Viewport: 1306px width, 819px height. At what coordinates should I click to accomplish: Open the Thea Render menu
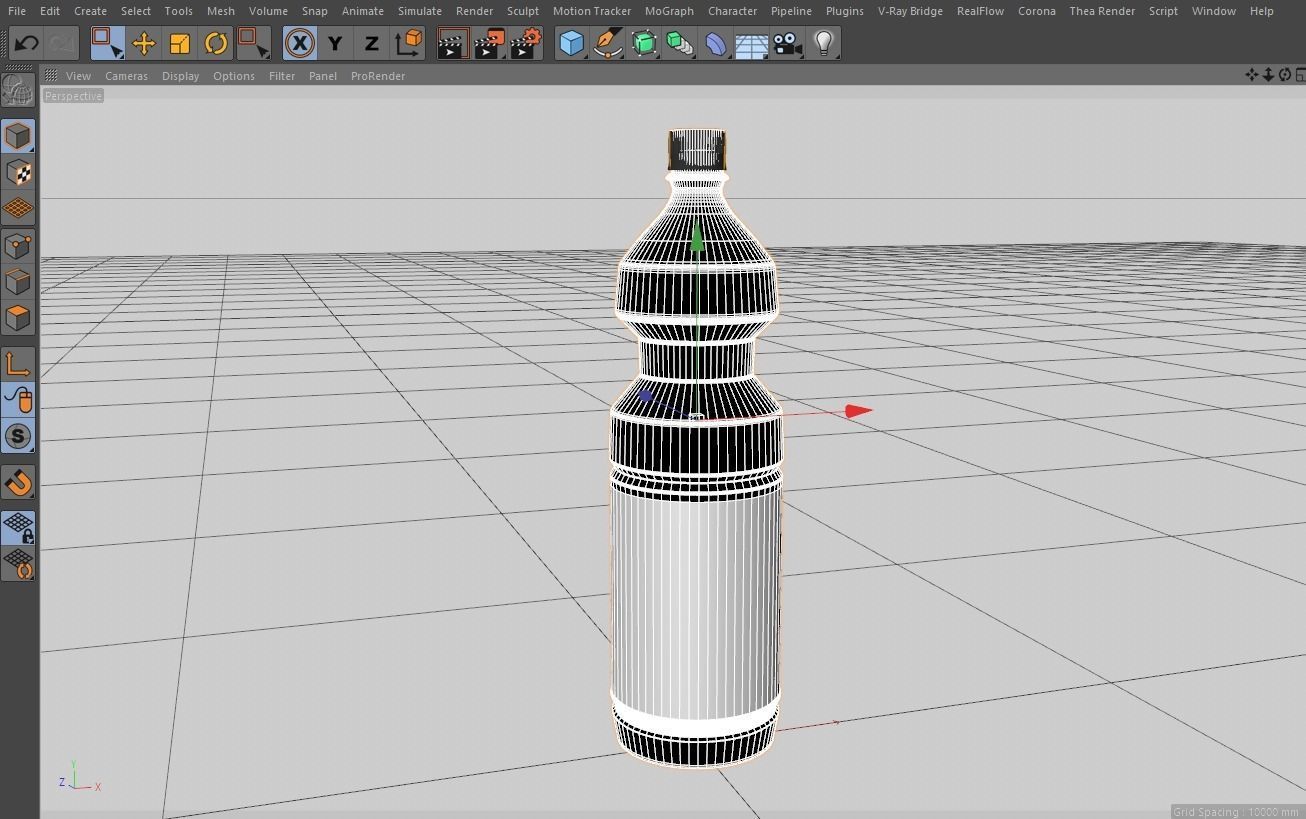point(1102,11)
